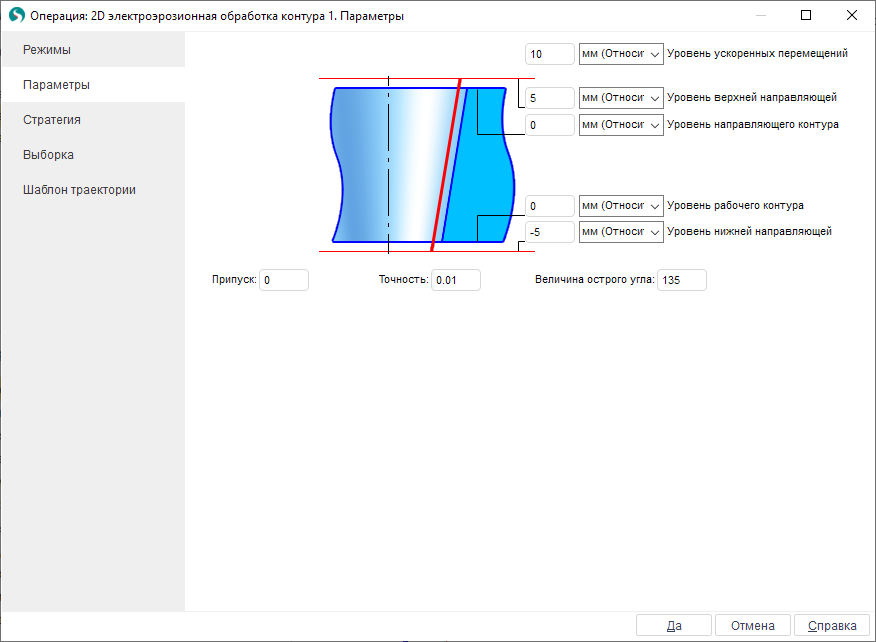Expand units dropdown for Уровень ускоренных перемещений
The height and width of the screenshot is (642, 876).
coord(621,54)
